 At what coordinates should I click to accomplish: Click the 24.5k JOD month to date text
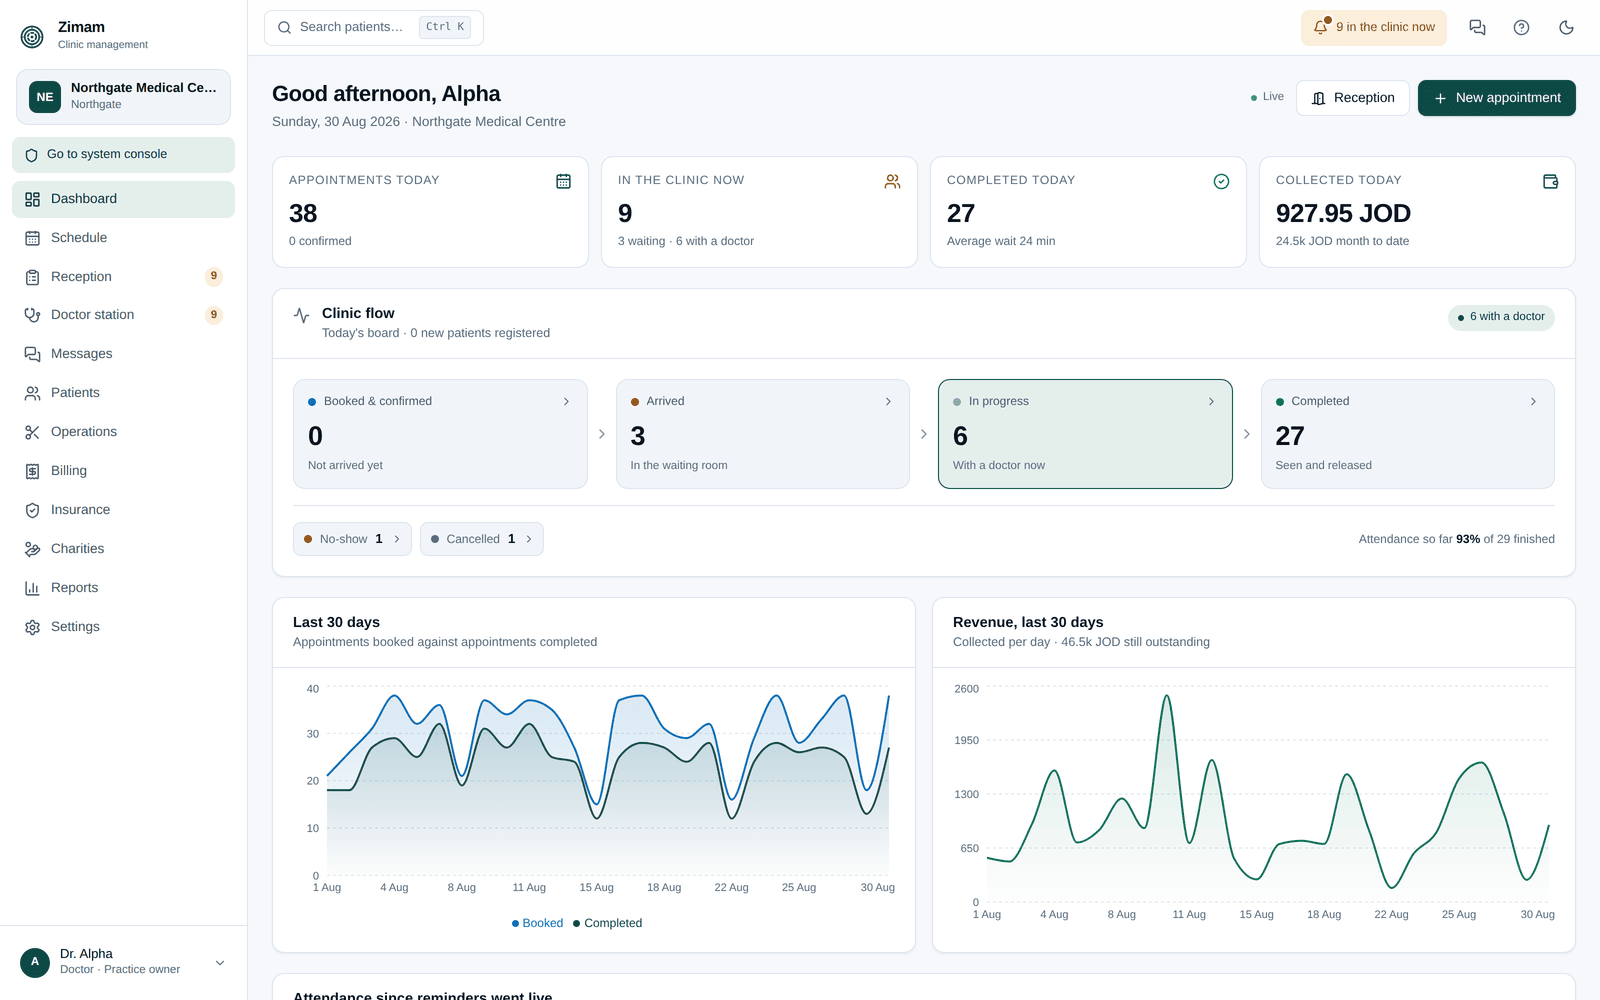pos(1342,241)
